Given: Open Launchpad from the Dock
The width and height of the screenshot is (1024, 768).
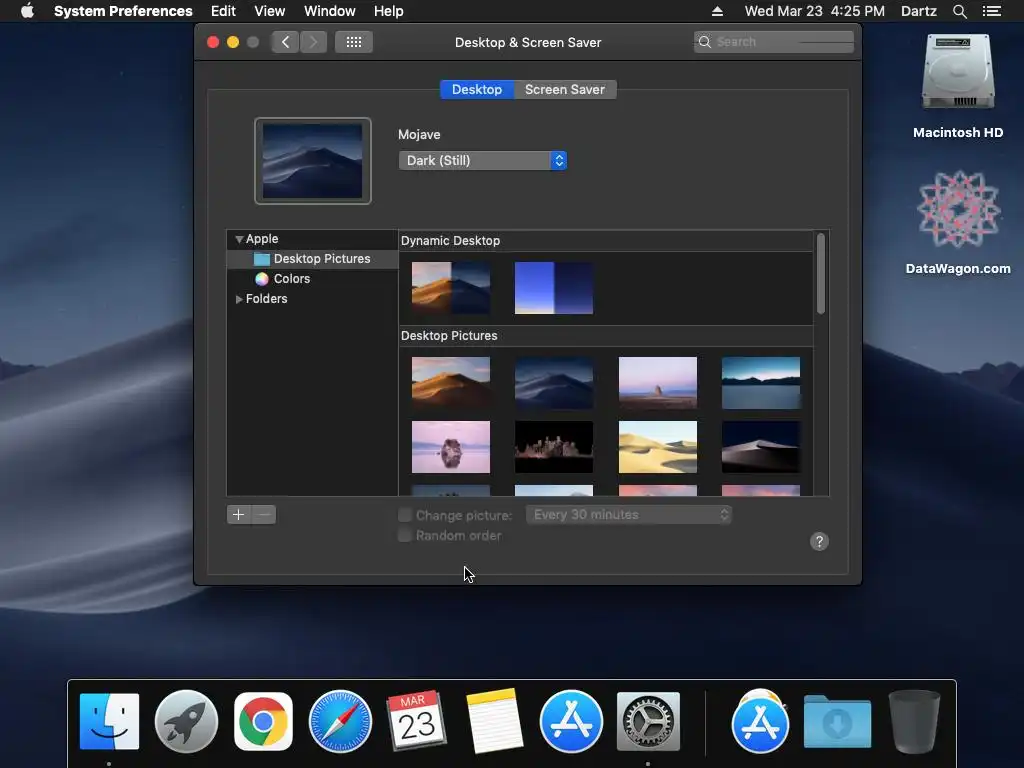Looking at the screenshot, I should 186,722.
